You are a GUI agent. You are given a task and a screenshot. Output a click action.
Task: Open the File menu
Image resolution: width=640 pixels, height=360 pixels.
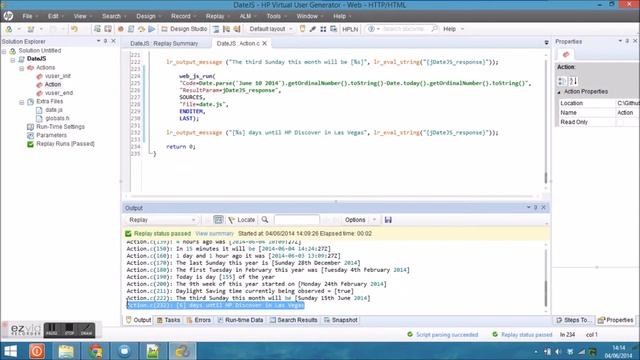(27, 16)
